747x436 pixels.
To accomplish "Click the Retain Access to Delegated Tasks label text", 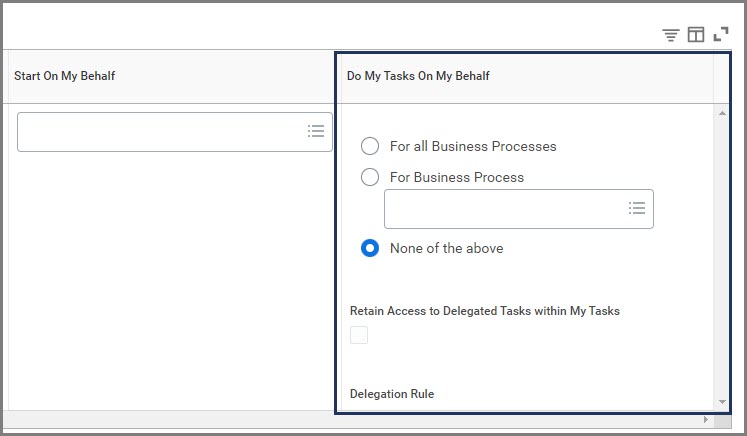I will 485,311.
